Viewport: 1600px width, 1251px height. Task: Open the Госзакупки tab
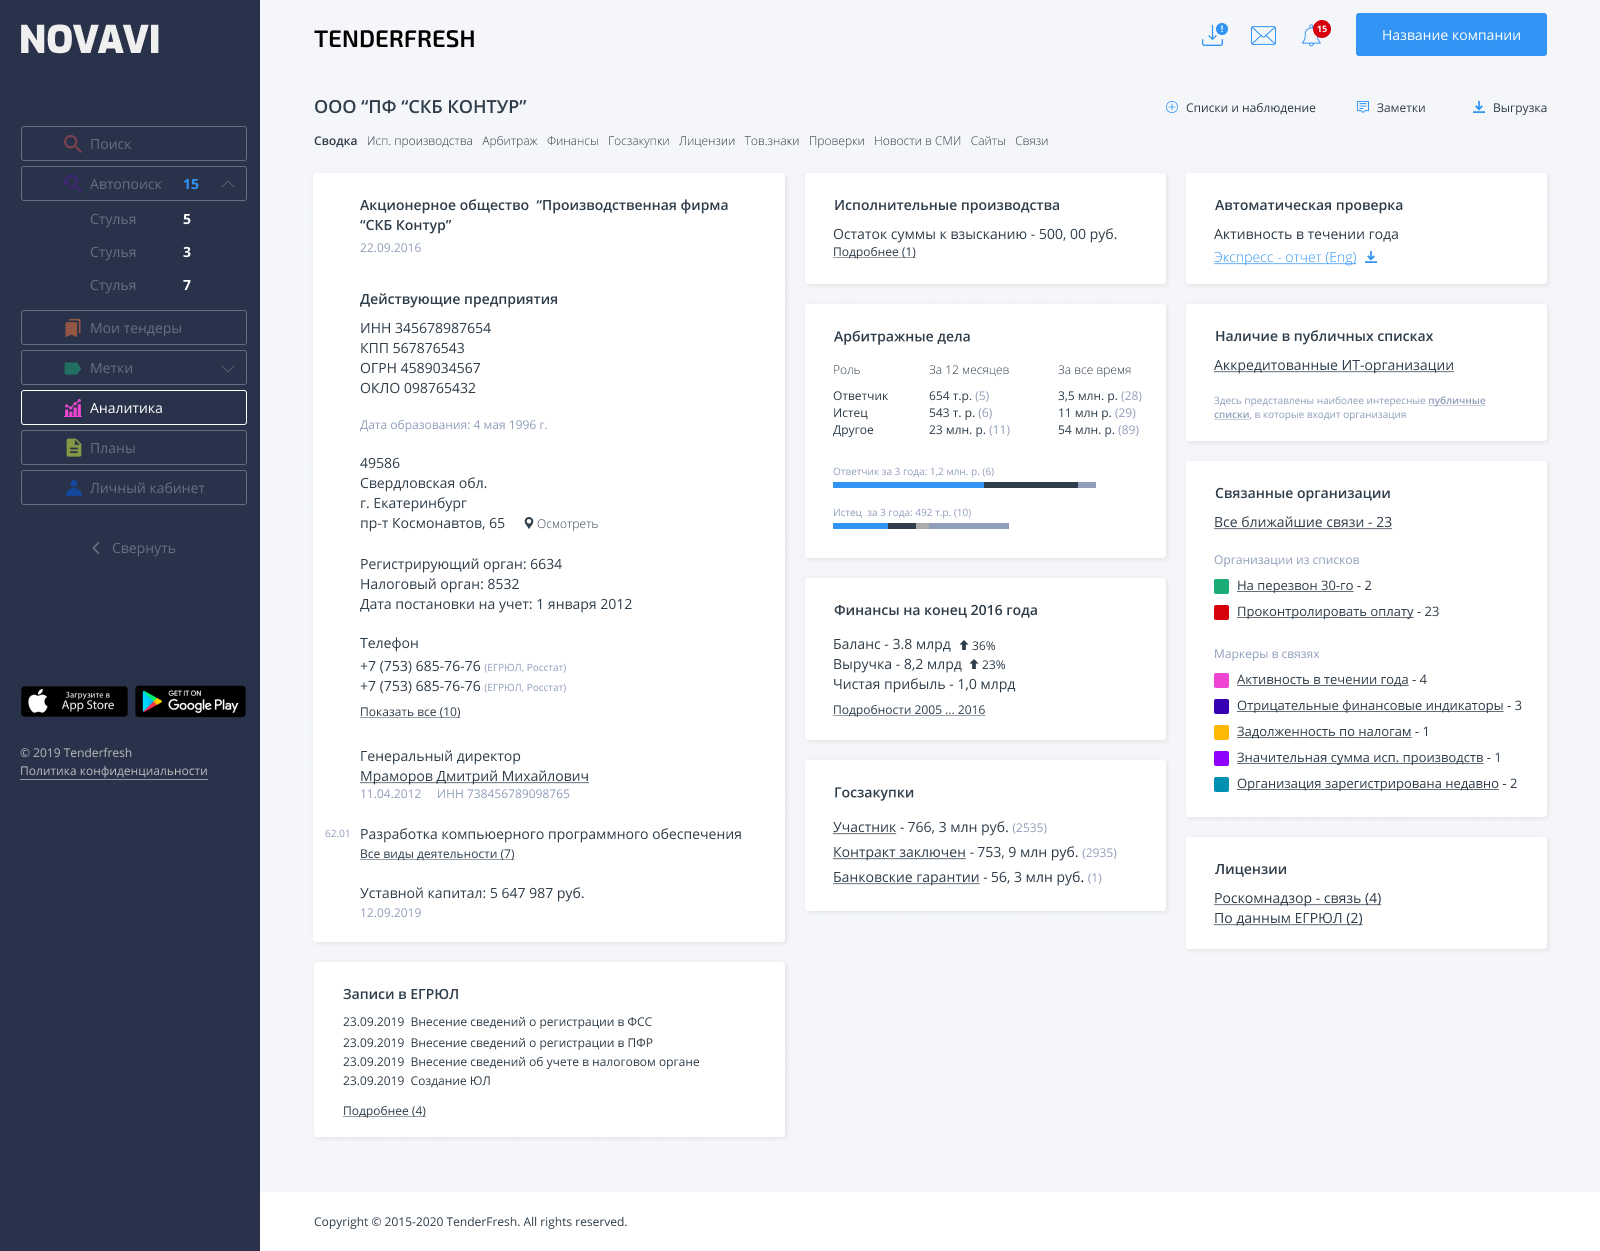(x=639, y=141)
